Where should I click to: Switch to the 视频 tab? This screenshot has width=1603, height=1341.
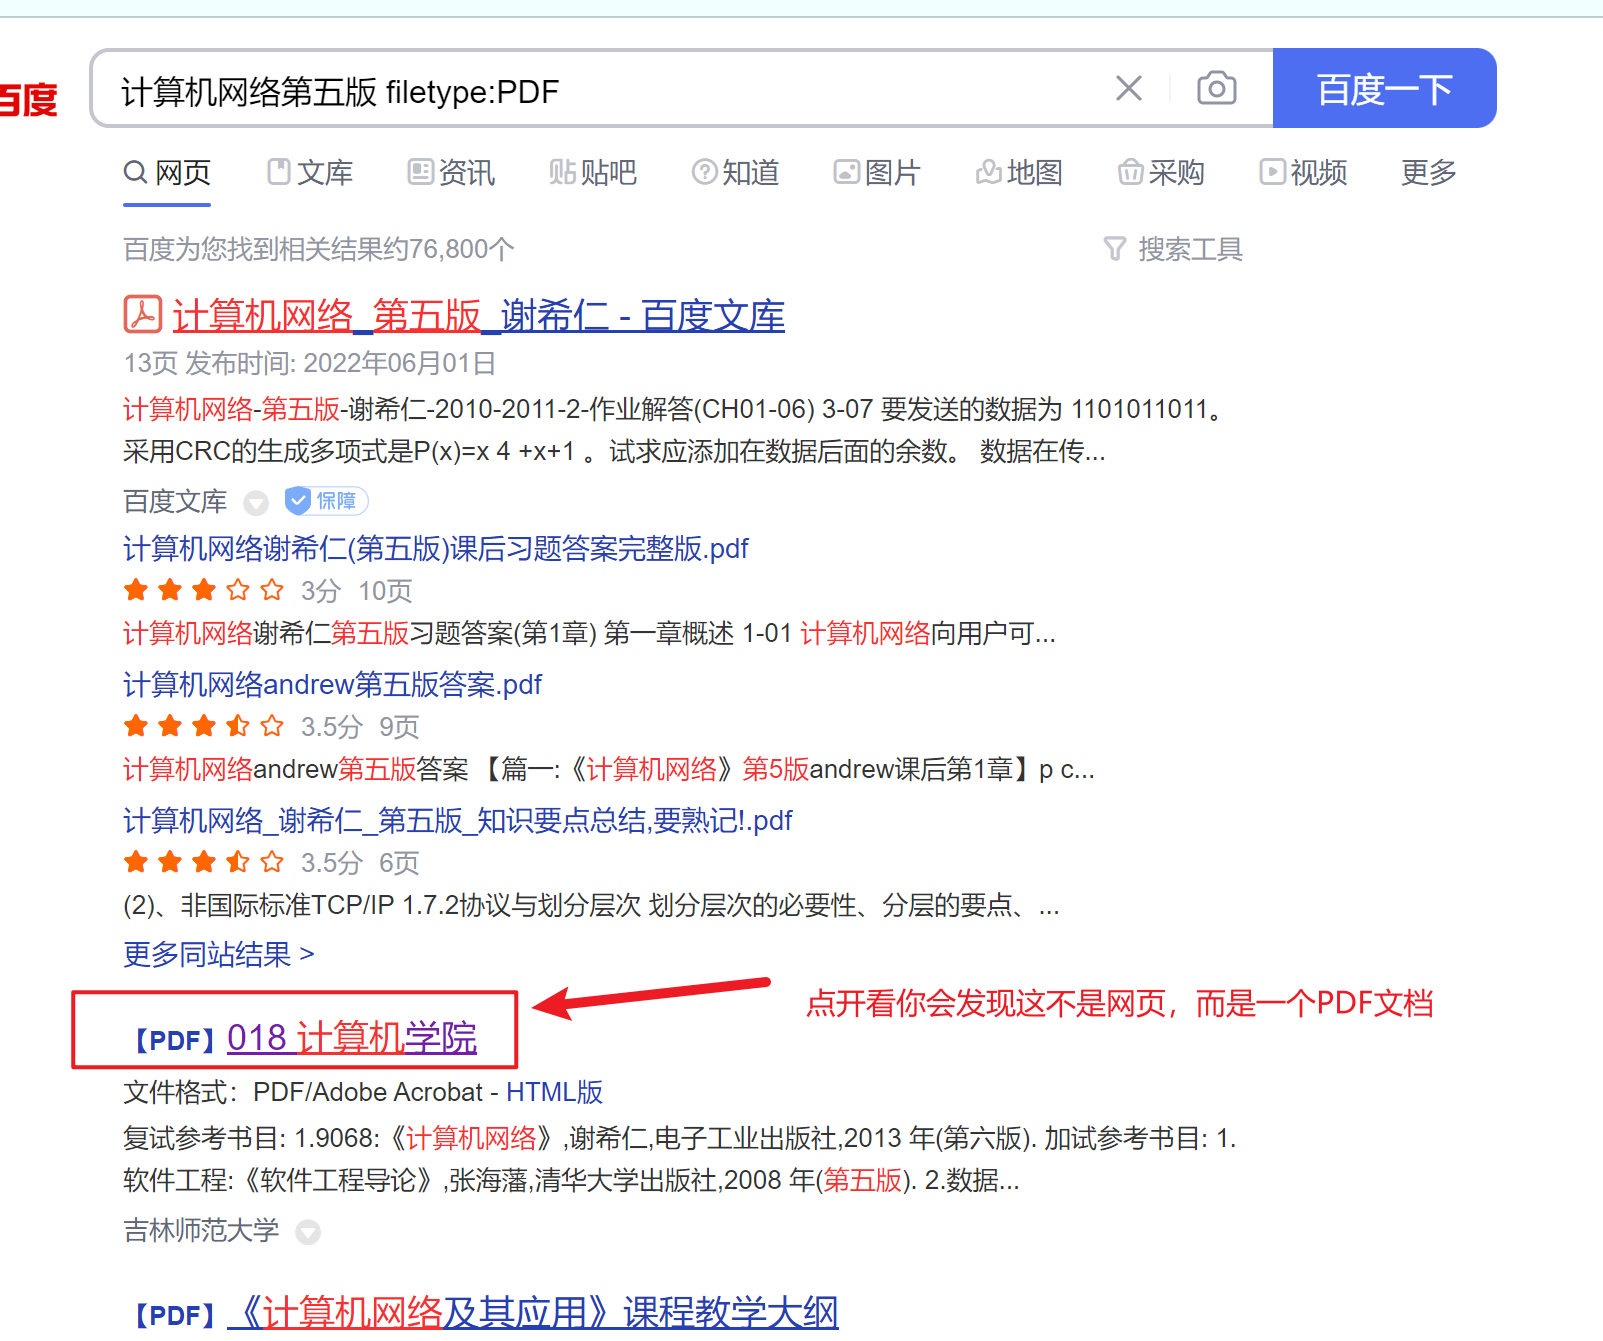pos(1303,173)
